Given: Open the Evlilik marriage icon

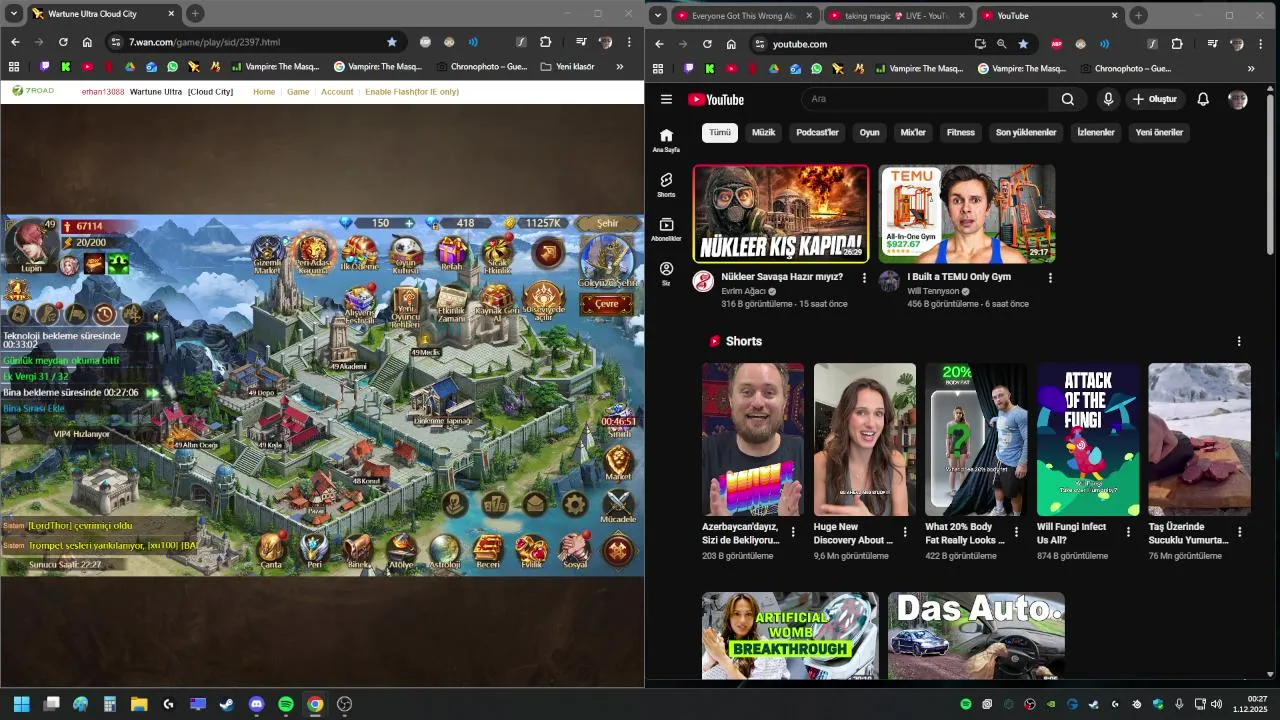Looking at the screenshot, I should click(531, 549).
